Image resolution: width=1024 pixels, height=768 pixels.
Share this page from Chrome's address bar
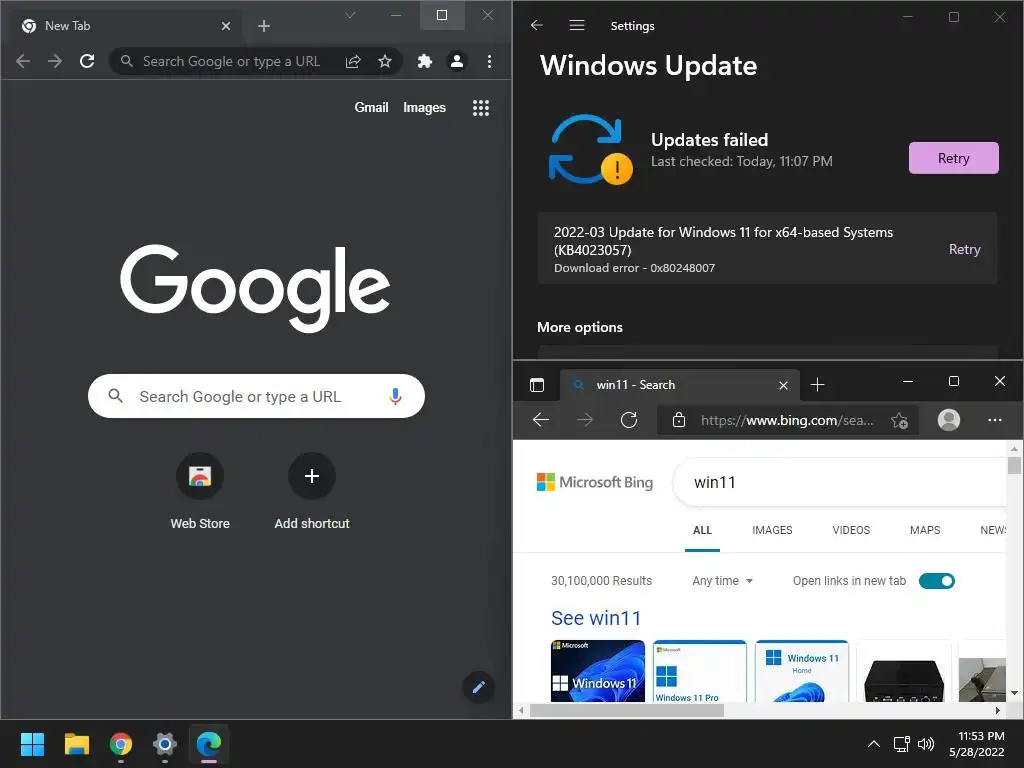pos(353,61)
